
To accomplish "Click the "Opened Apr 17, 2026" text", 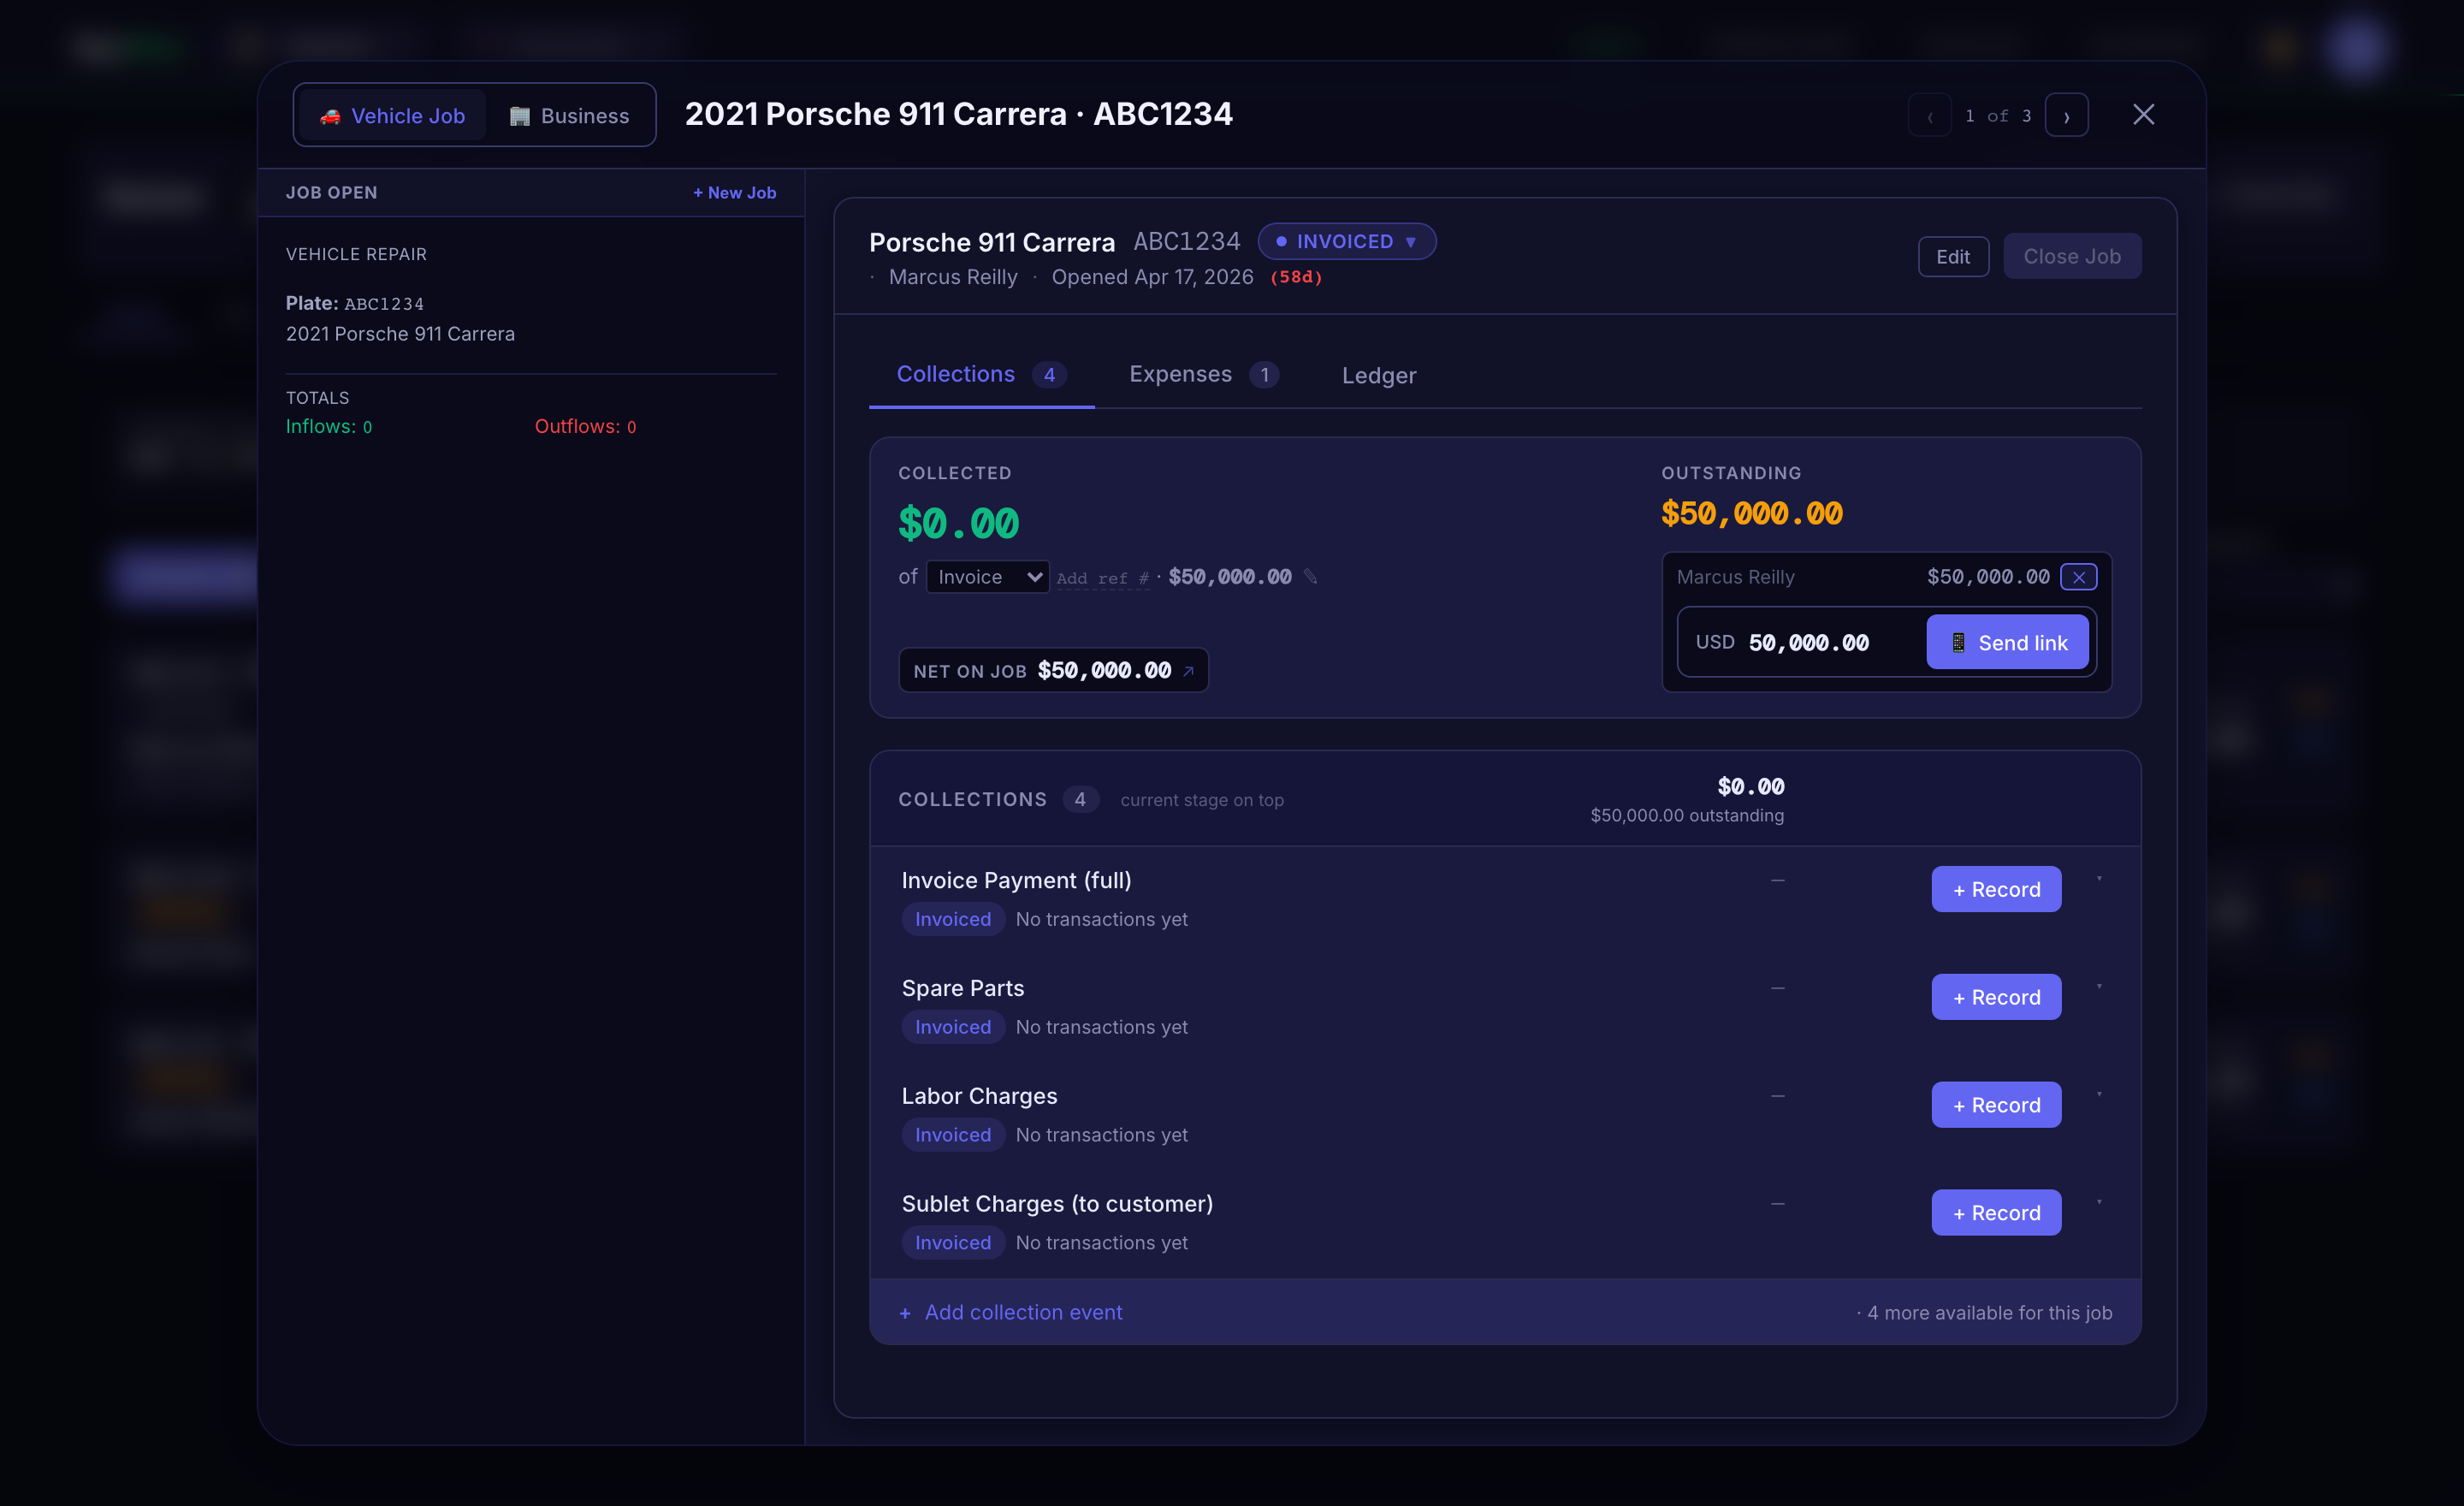I will point(1152,277).
